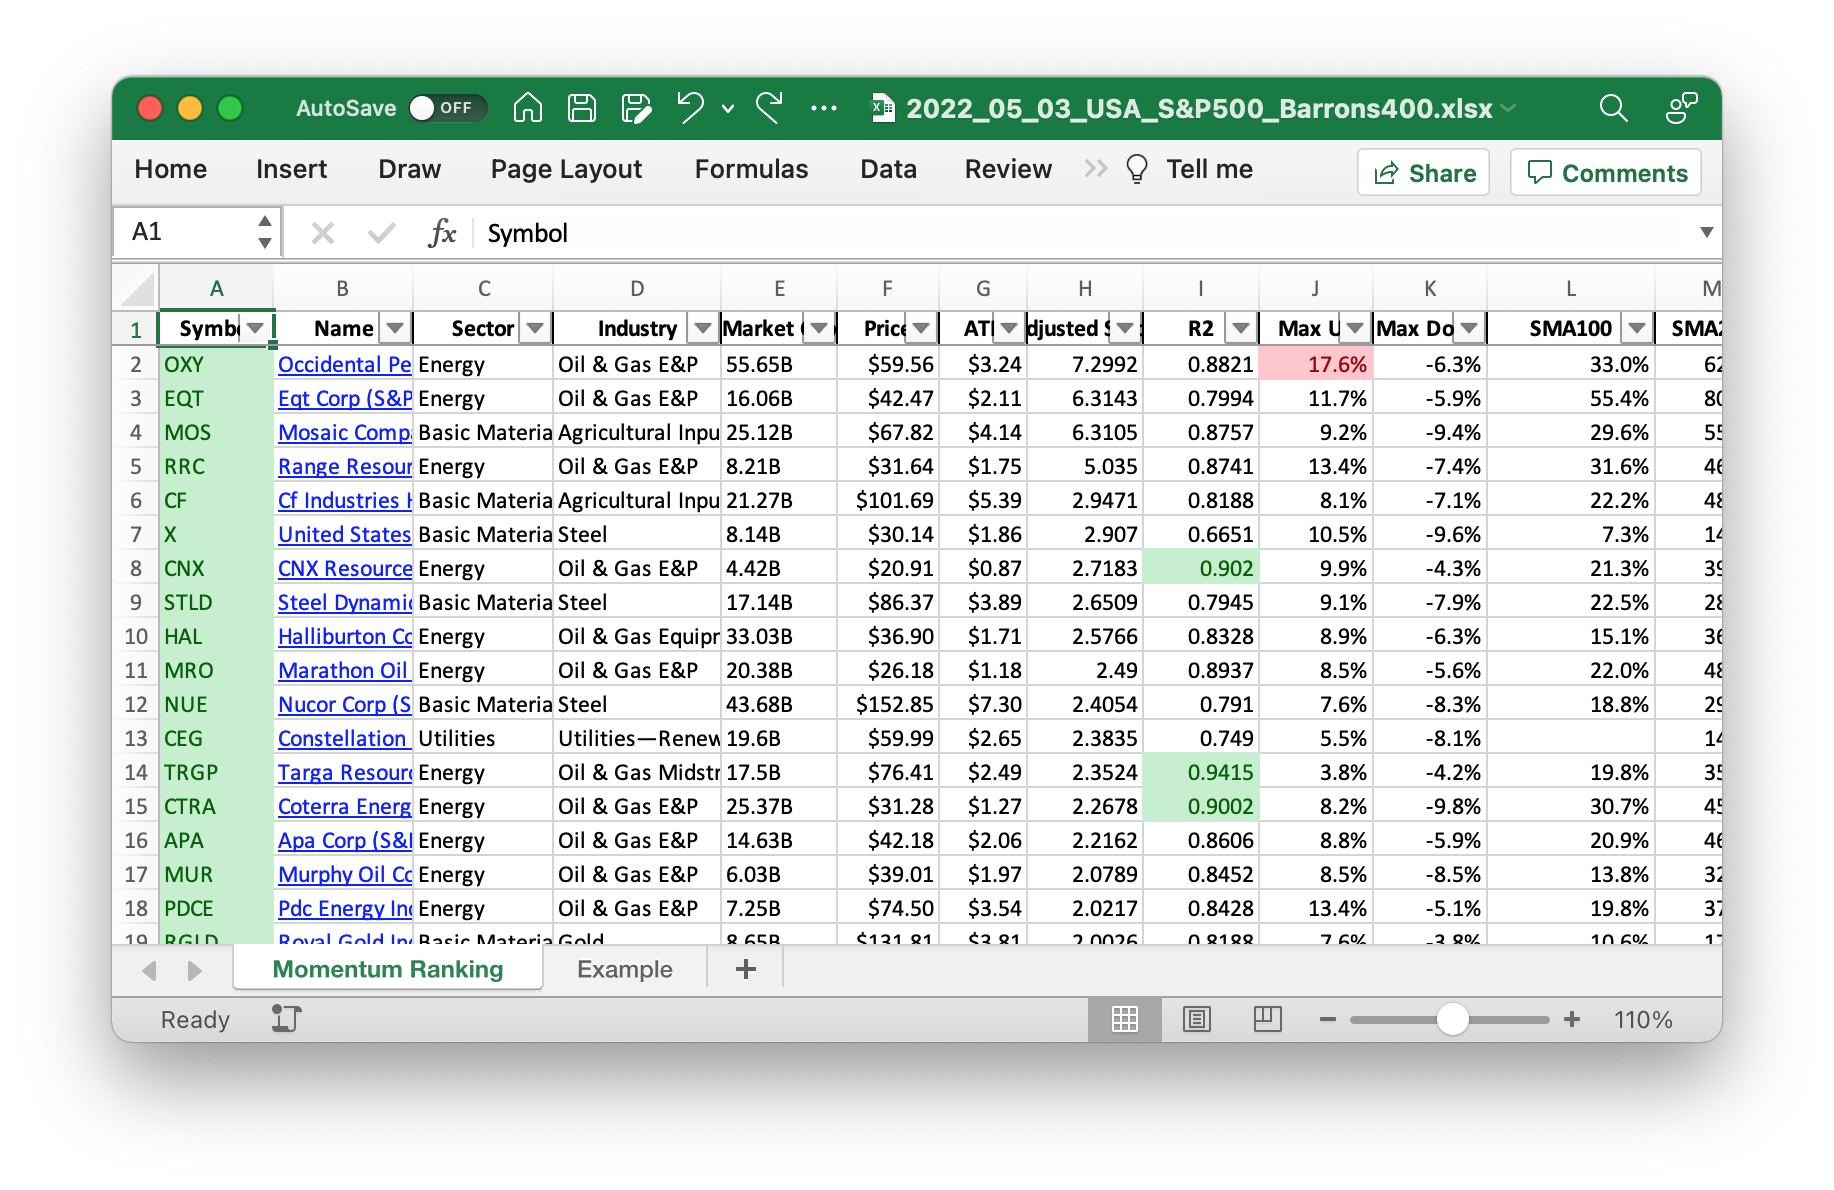The image size is (1834, 1190).
Task: Click the Home icon in title bar
Action: coord(527,108)
